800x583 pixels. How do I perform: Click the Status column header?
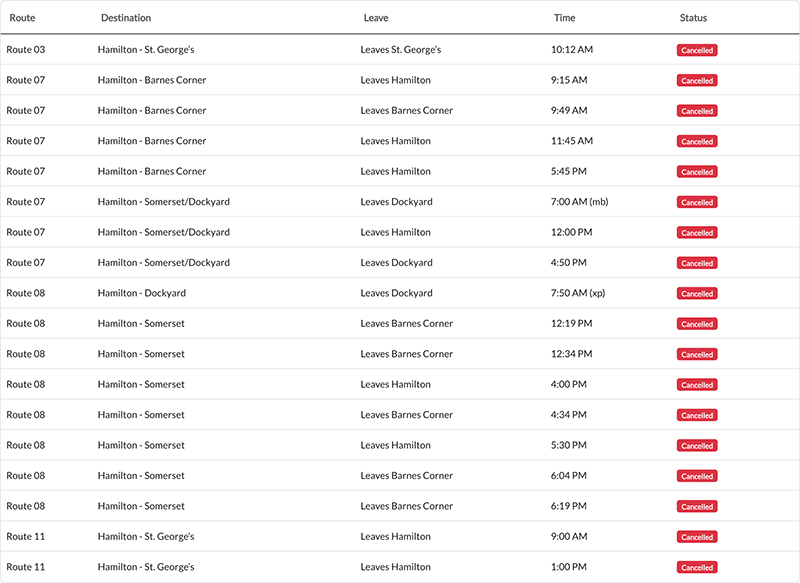(693, 18)
